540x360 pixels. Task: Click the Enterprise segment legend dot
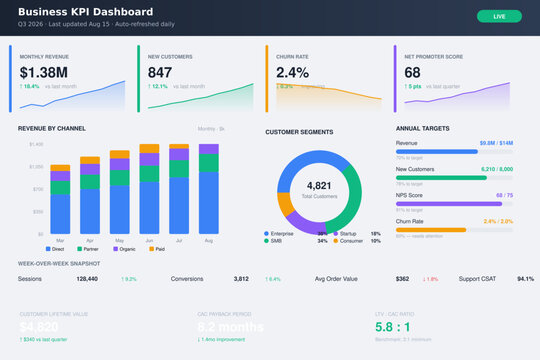pyautogui.click(x=266, y=234)
